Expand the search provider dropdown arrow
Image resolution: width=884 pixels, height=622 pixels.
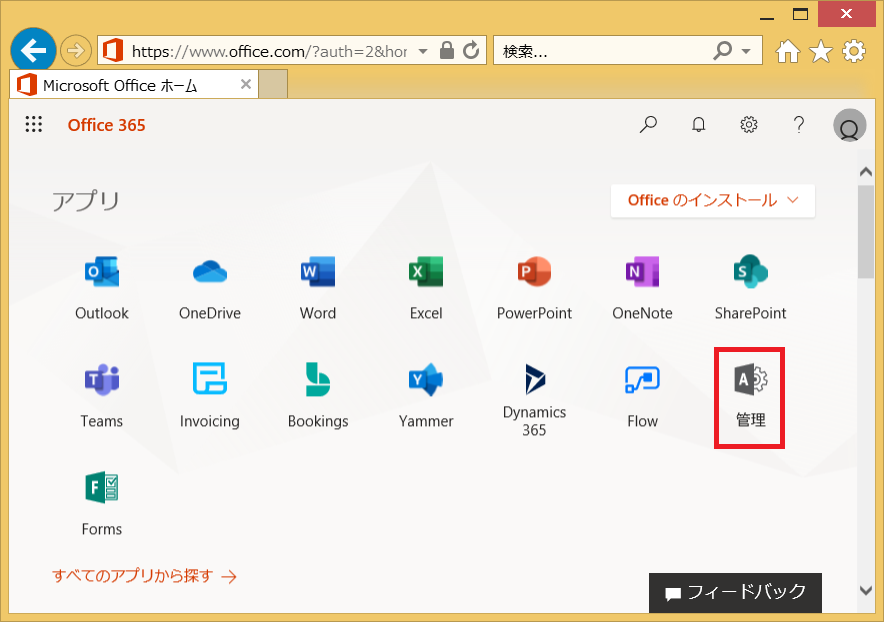coord(746,51)
